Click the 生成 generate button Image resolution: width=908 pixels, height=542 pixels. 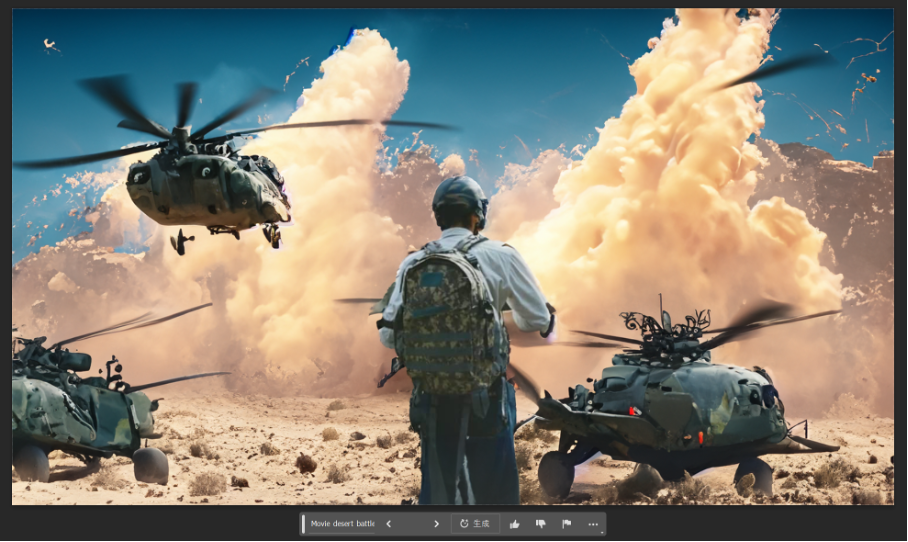(475, 523)
